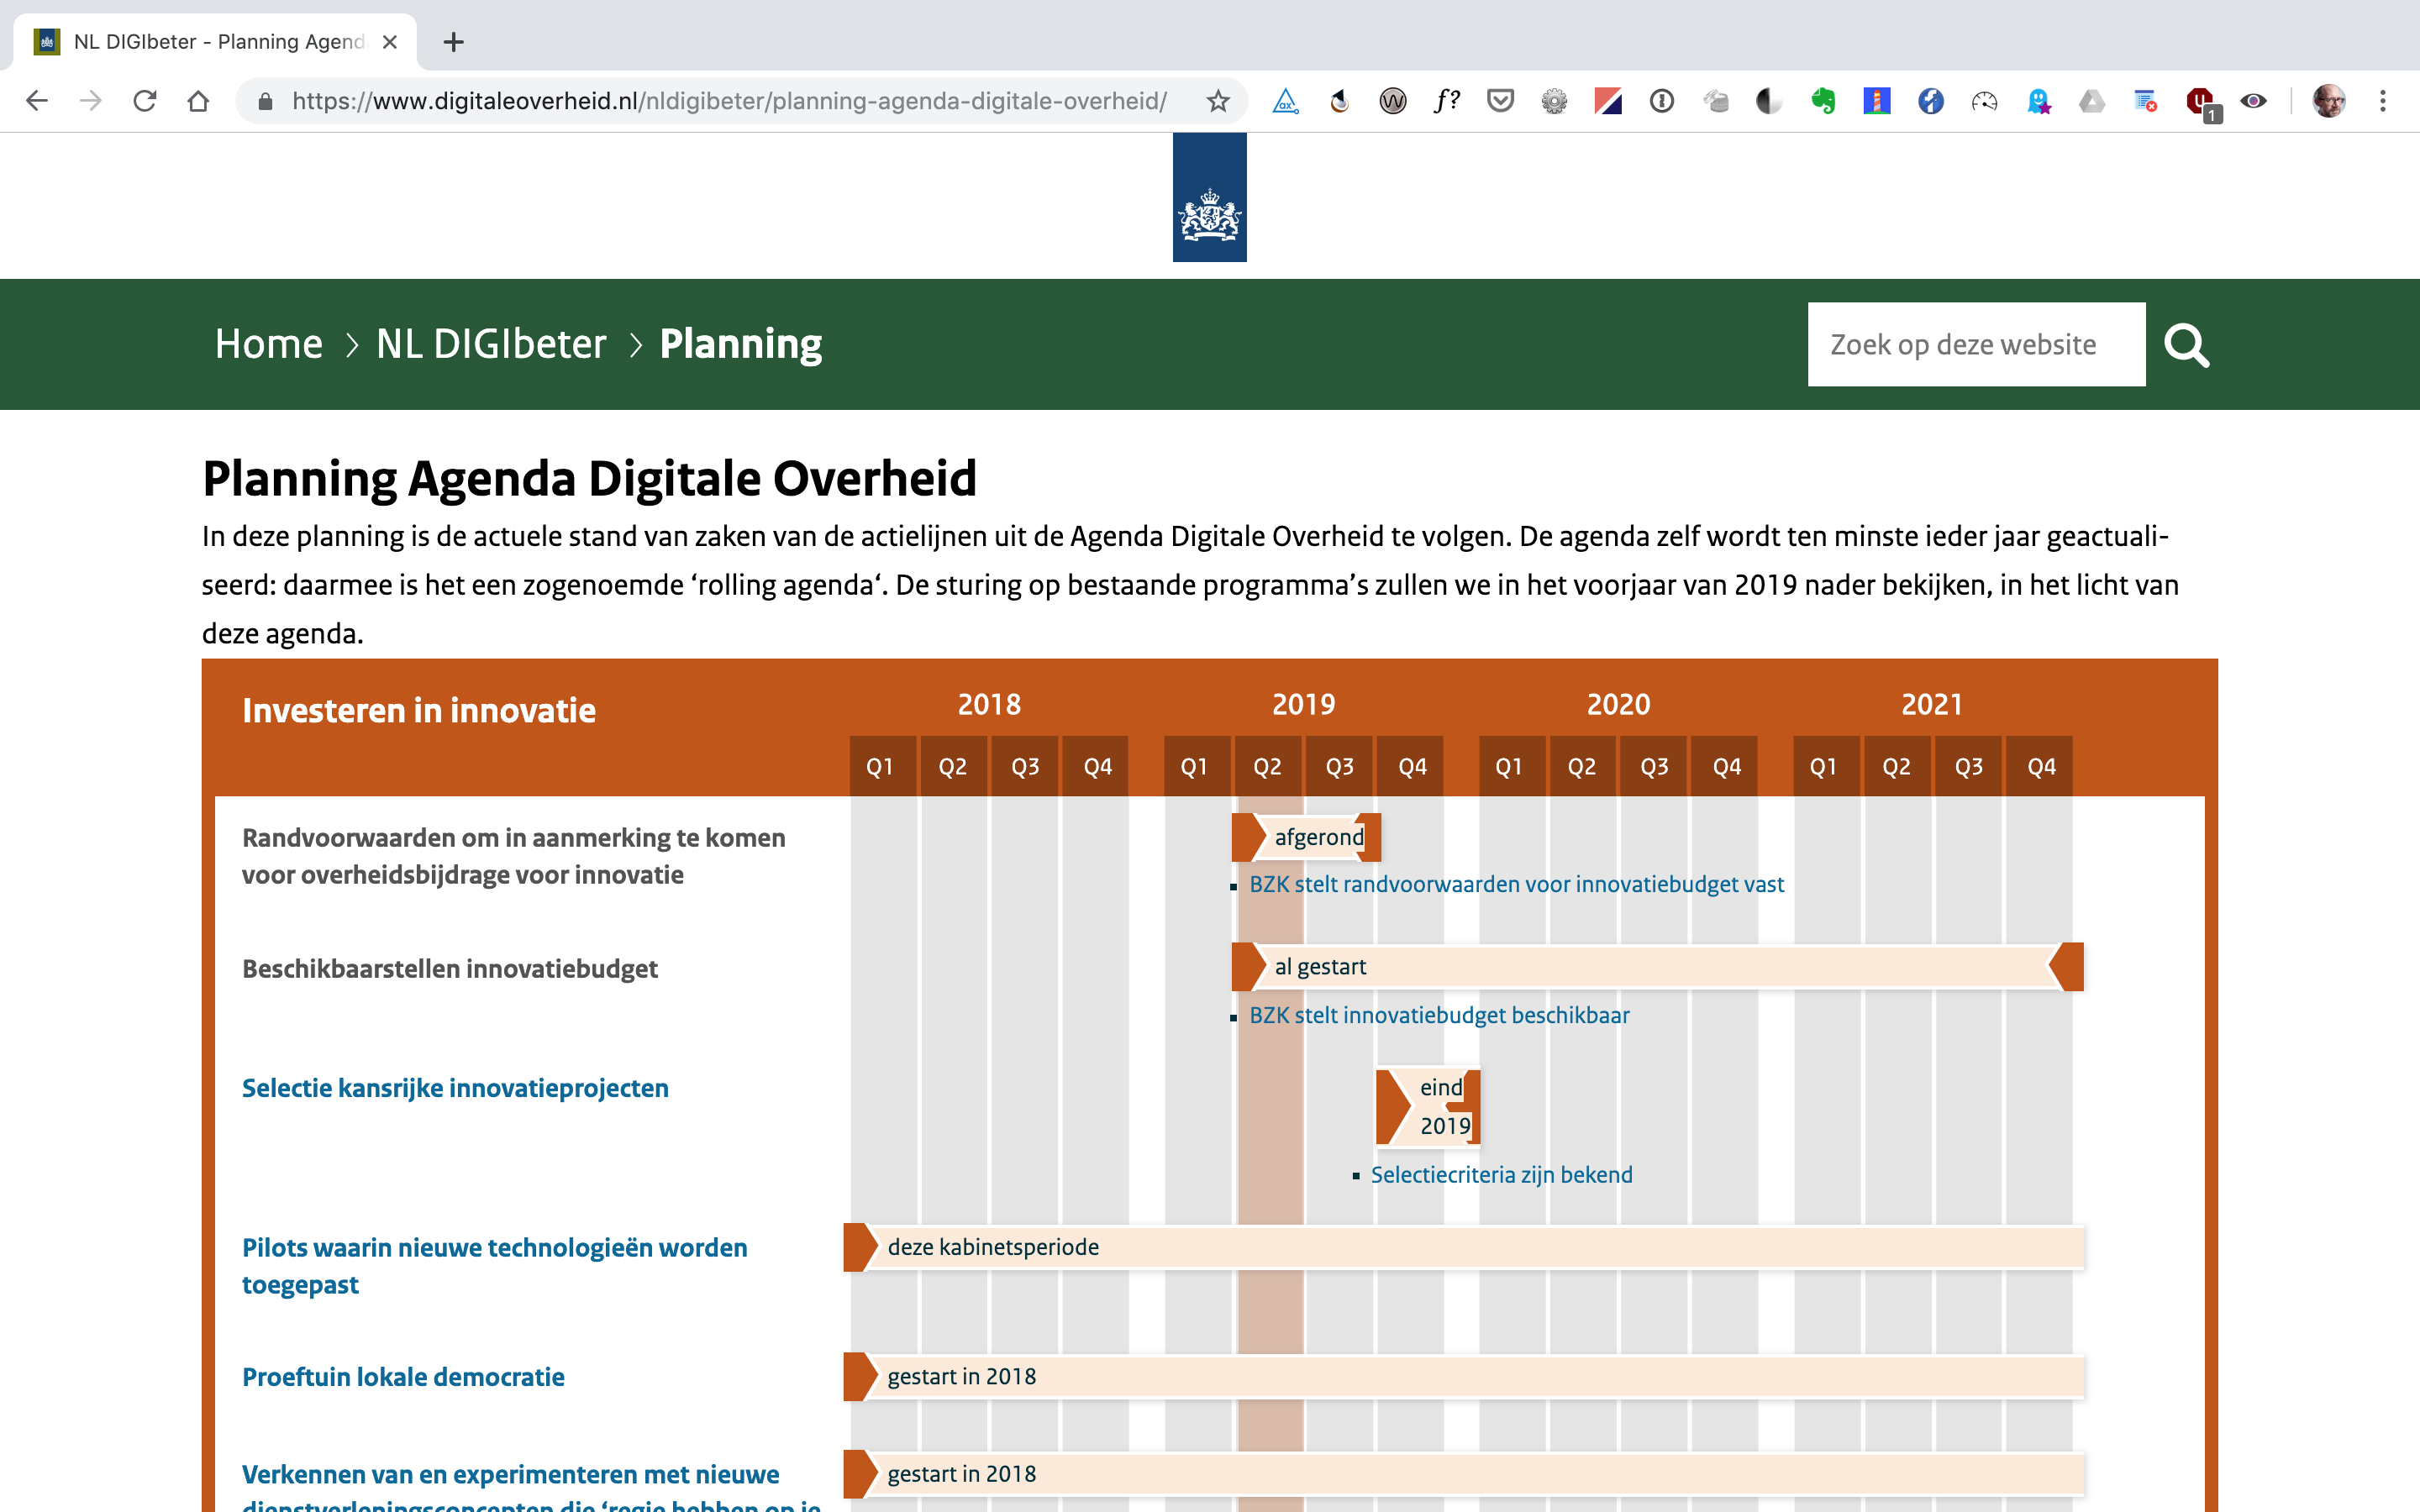Click the 'al gestart' timeline bar
2420x1512 pixels.
point(1657,967)
